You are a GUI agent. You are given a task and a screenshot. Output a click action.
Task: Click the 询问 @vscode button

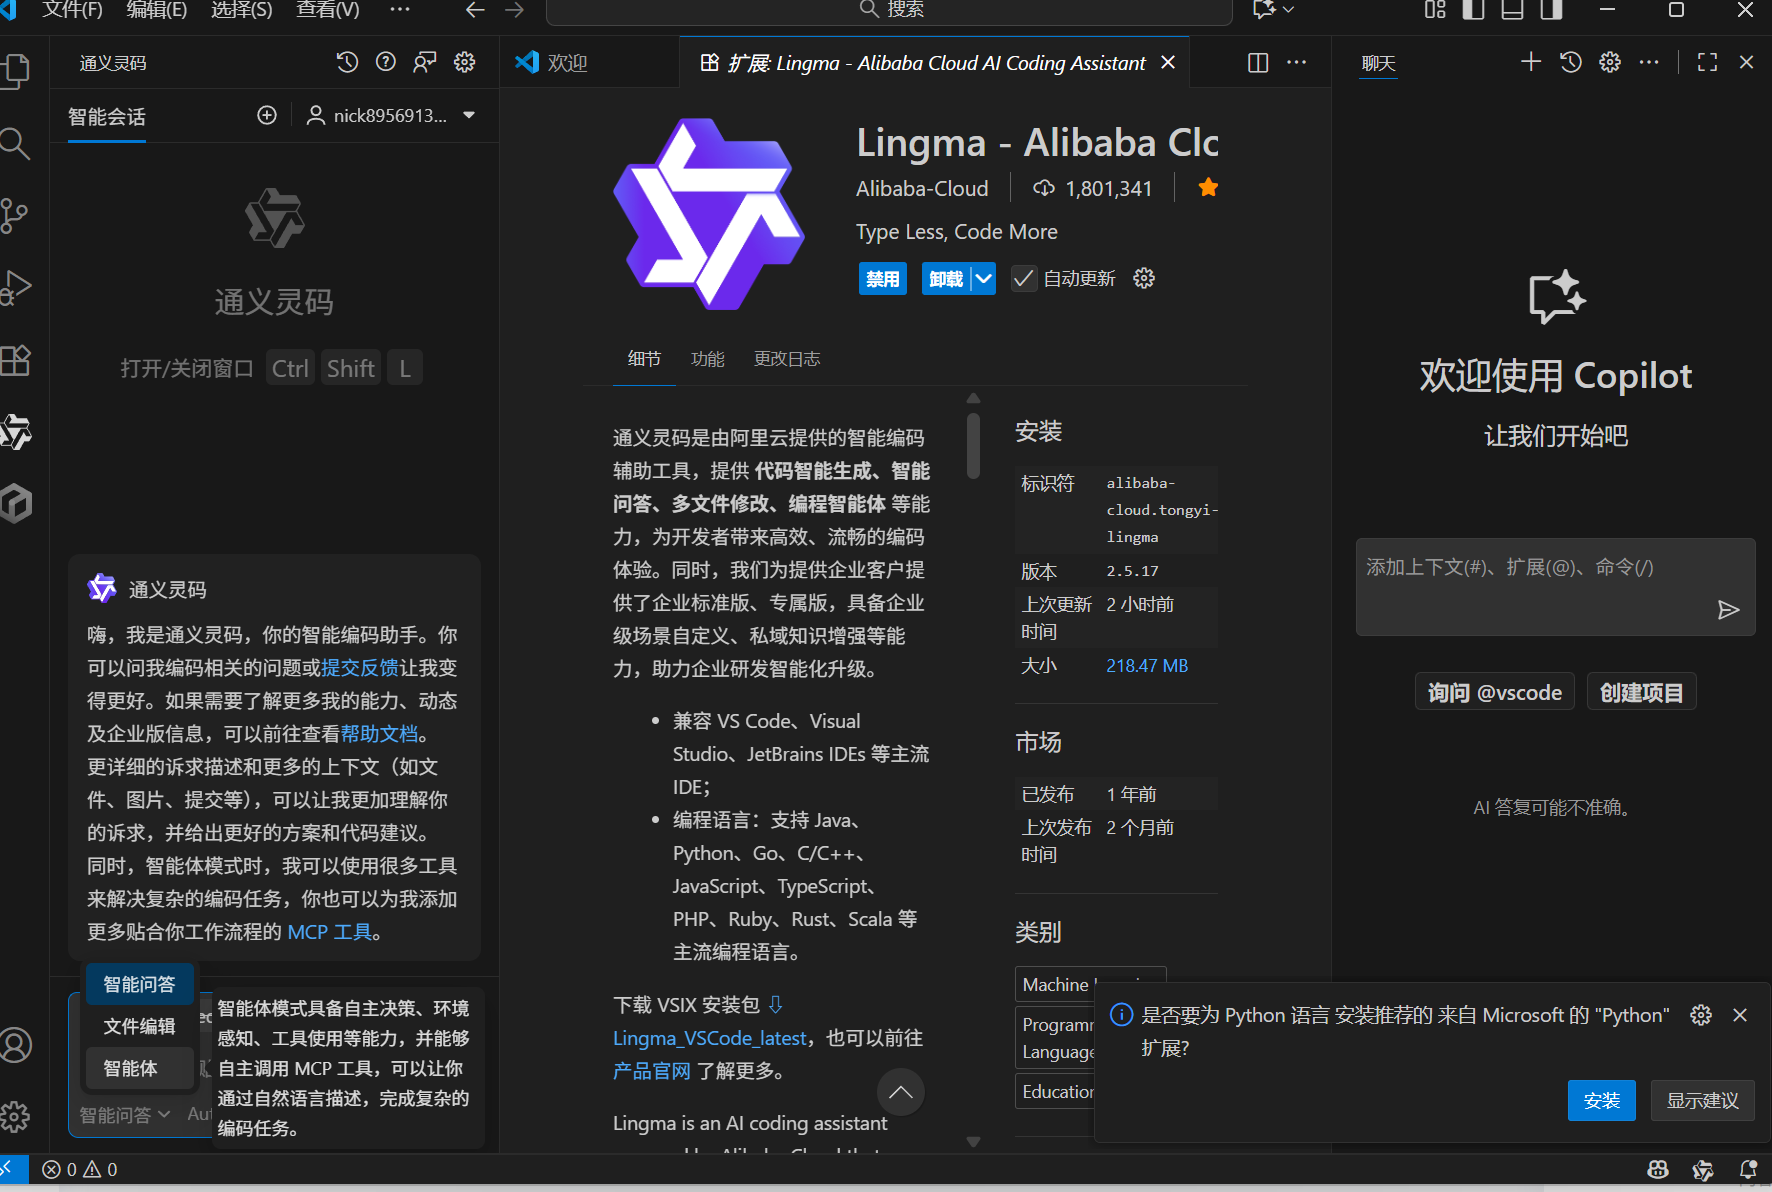tap(1495, 692)
